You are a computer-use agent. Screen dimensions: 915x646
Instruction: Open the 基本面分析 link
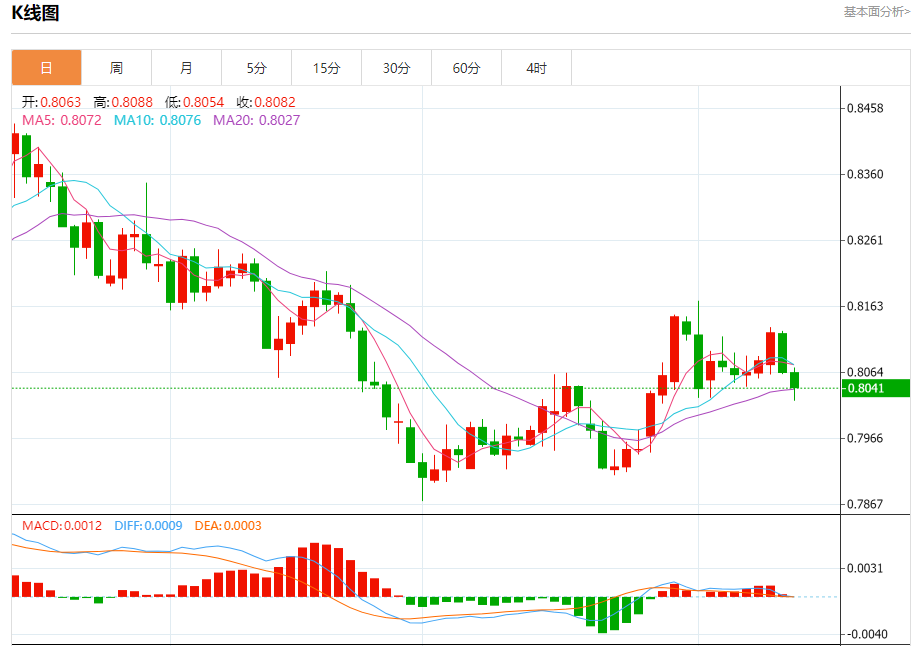[x=876, y=12]
